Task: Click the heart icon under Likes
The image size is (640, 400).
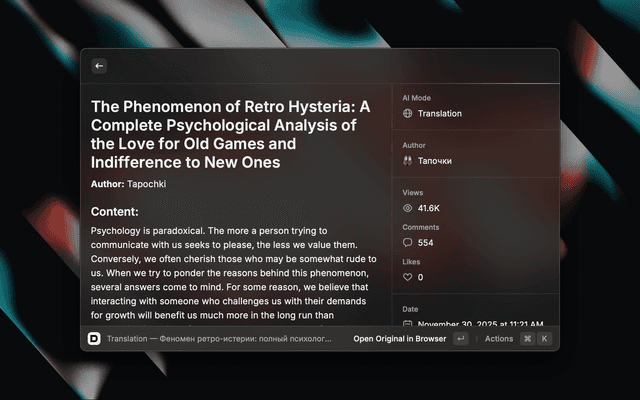Action: click(407, 277)
